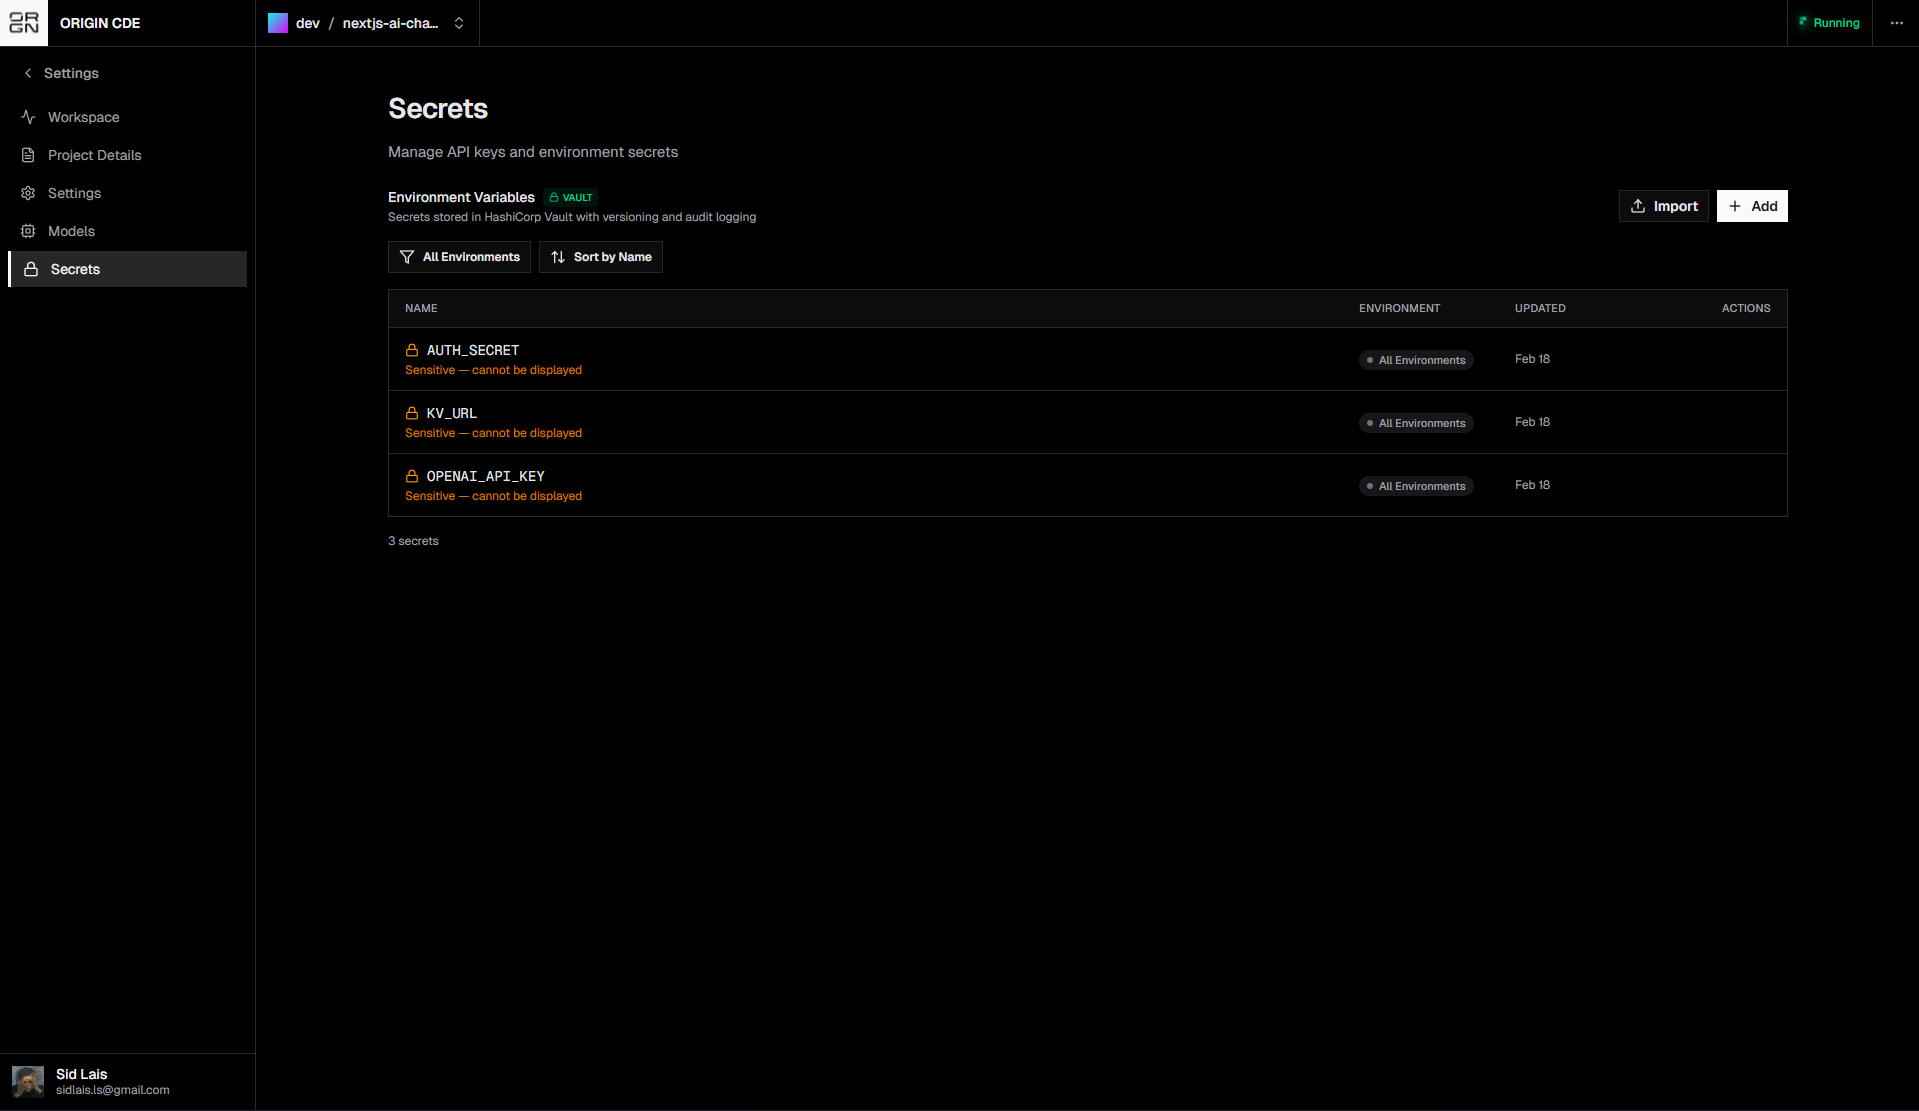Click the Origin CDE logo icon
Viewport: 1919px width, 1111px height.
click(x=24, y=23)
